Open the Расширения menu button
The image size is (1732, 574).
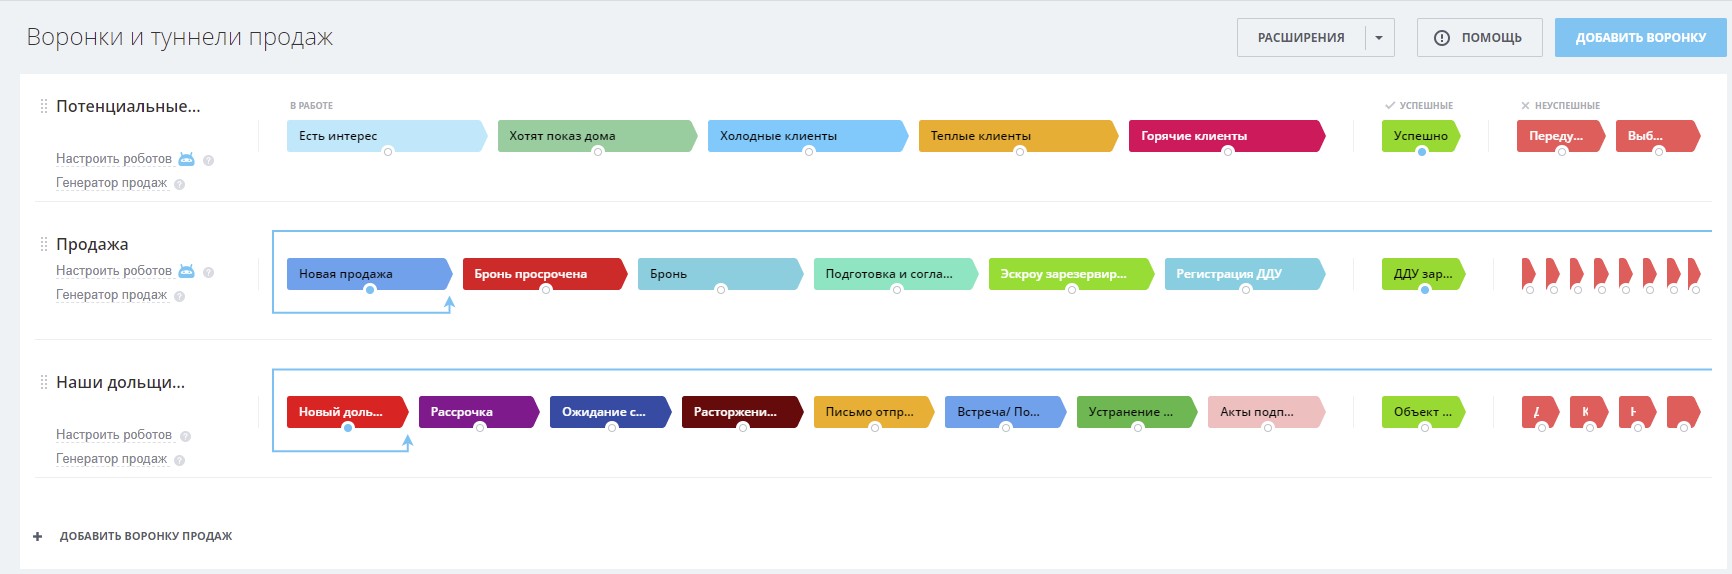coord(1301,38)
